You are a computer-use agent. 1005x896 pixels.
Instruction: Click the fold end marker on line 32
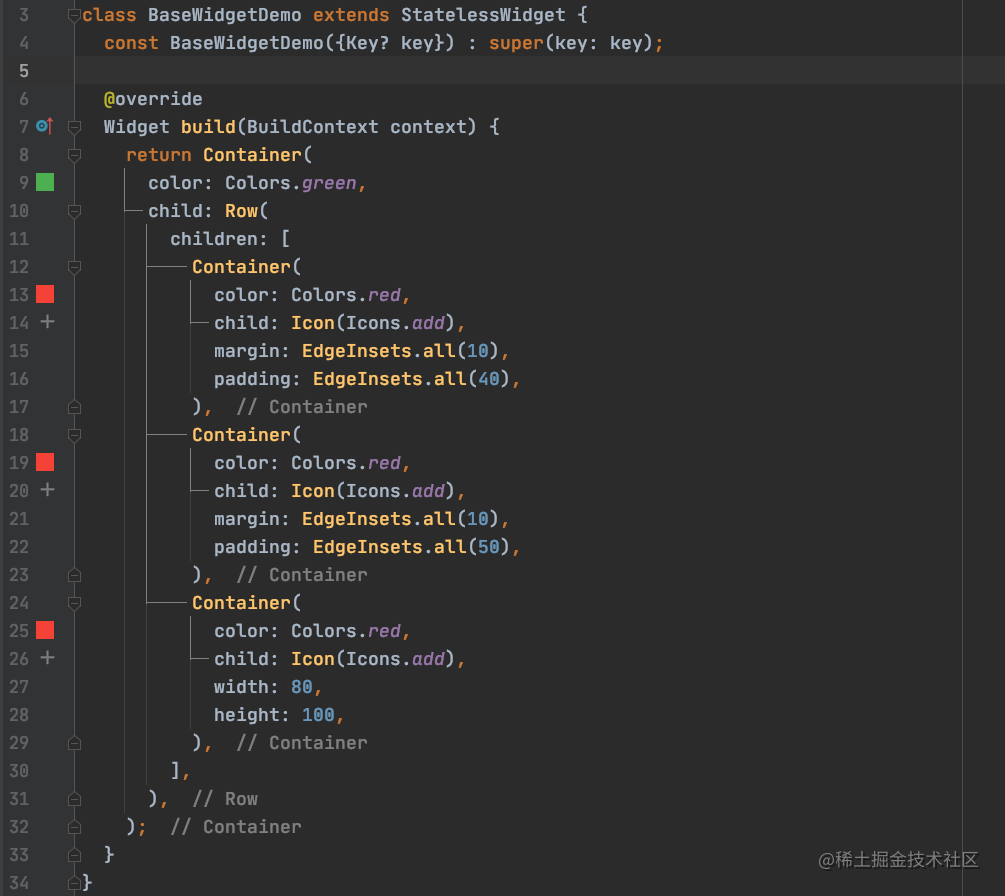[x=74, y=827]
